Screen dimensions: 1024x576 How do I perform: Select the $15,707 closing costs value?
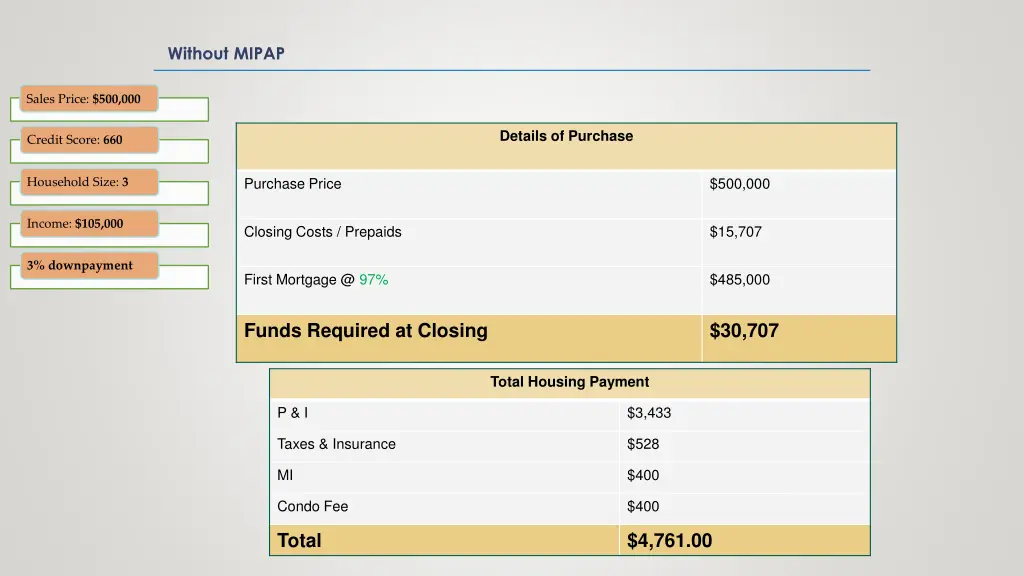click(x=735, y=232)
